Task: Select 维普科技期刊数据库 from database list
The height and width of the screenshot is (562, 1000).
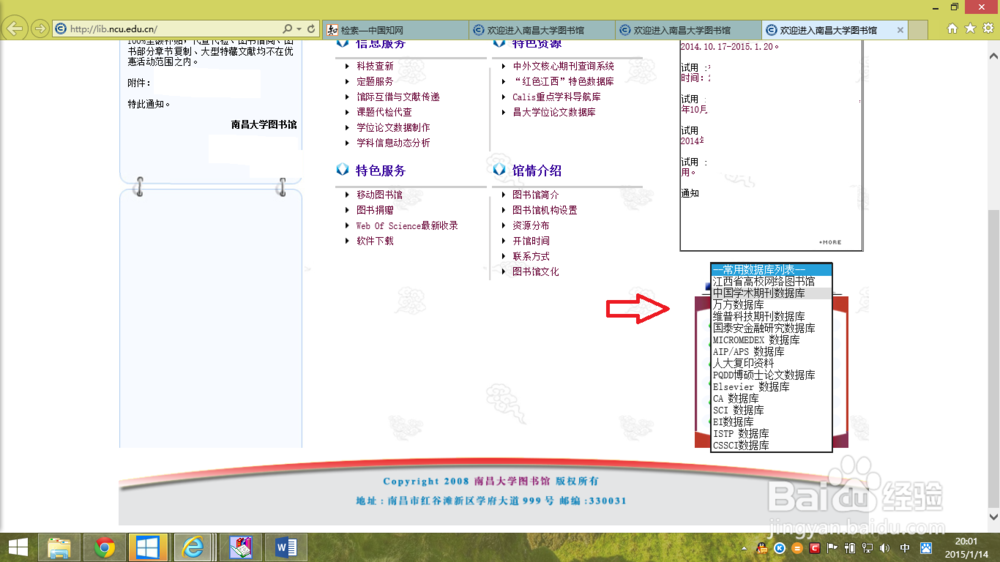Action: click(x=771, y=316)
